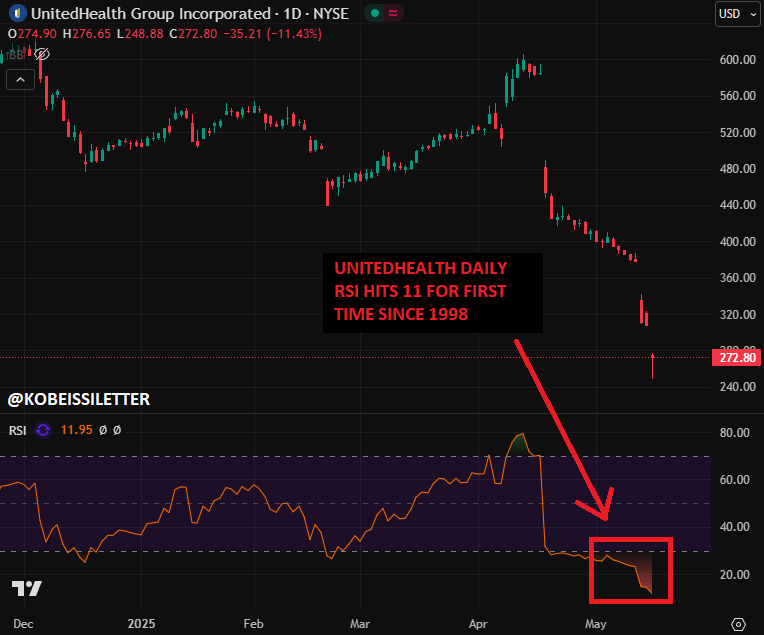Click the Mar date axis label

(360, 624)
